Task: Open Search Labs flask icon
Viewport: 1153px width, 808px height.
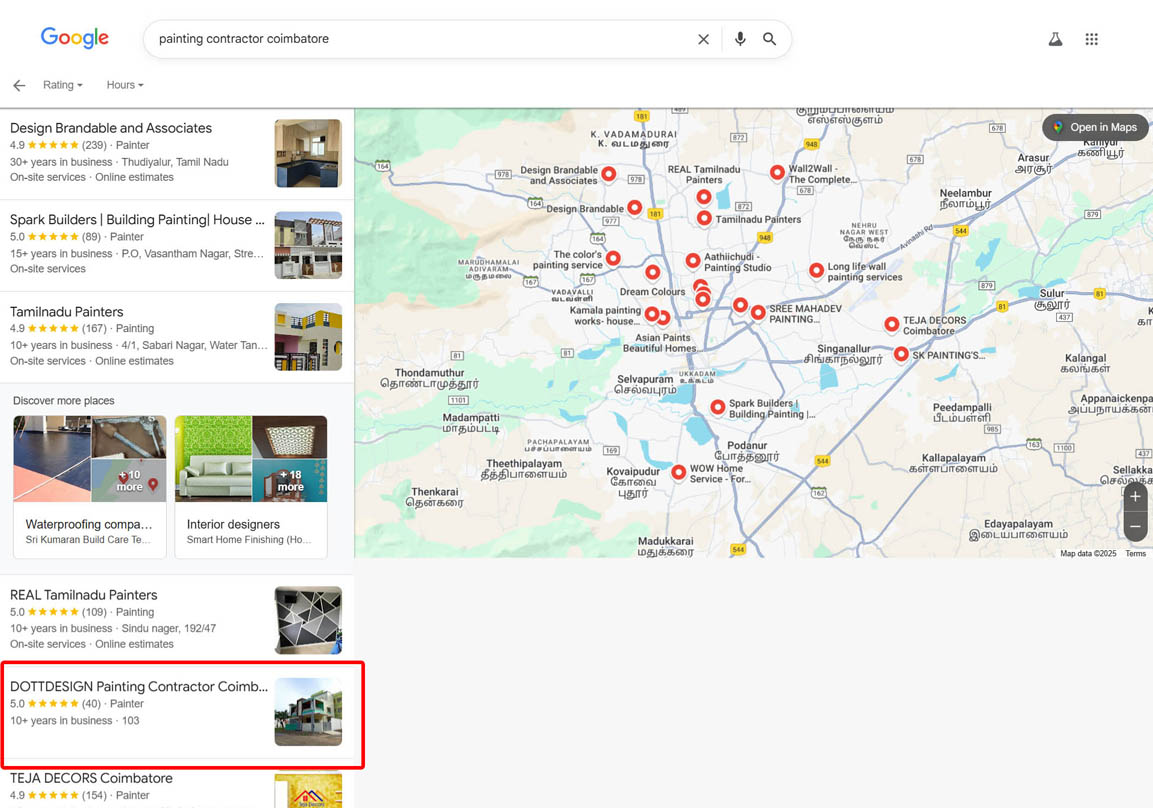Action: point(1055,39)
